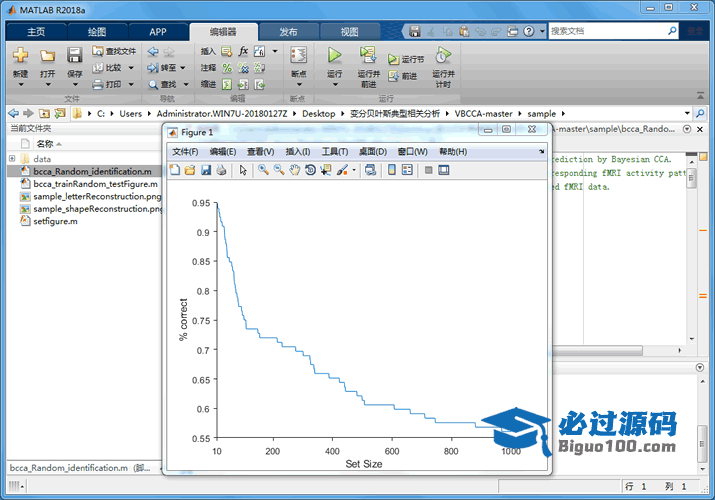Toggle the Data Cursor tool in Figure 1
Viewport: 715px width, 500px height.
pos(326,170)
